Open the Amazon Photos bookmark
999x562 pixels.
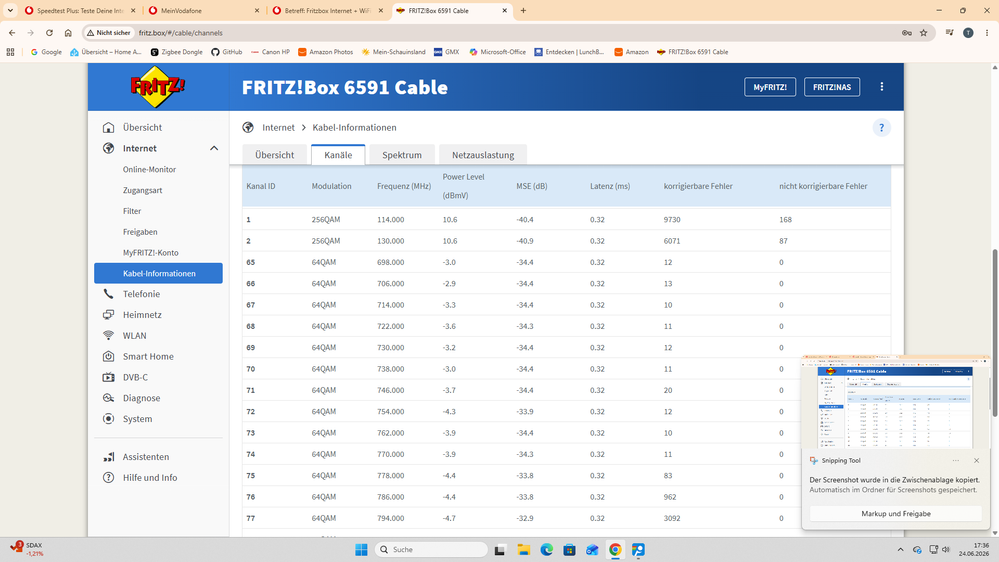point(326,52)
